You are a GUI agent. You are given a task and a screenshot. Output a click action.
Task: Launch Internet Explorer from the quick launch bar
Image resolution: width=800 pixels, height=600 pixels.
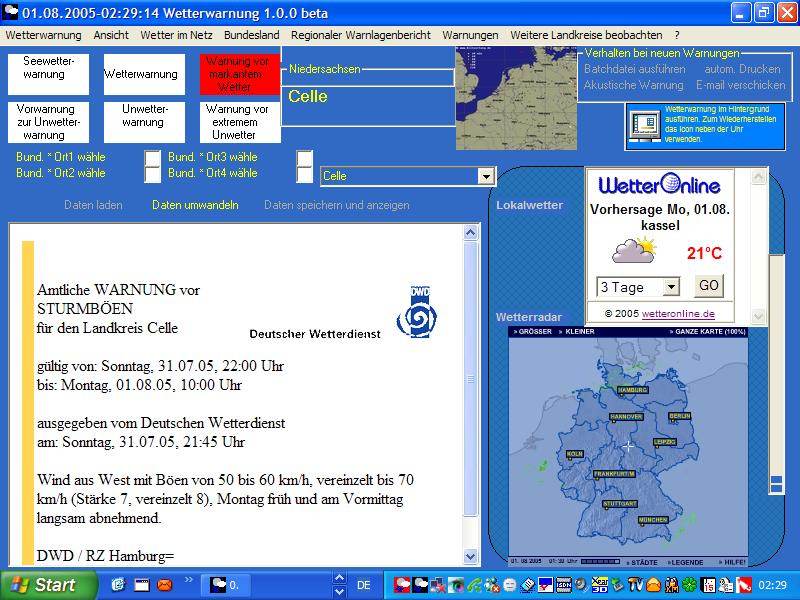tap(119, 584)
